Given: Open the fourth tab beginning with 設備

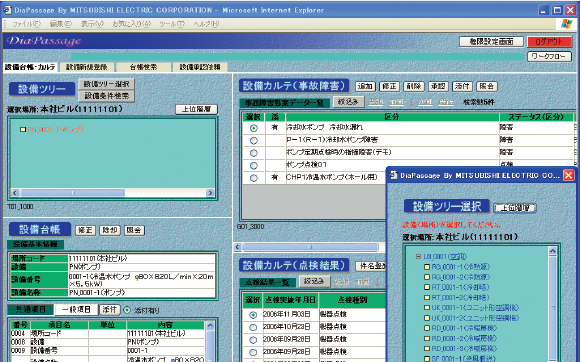Looking at the screenshot, I should click(200, 67).
